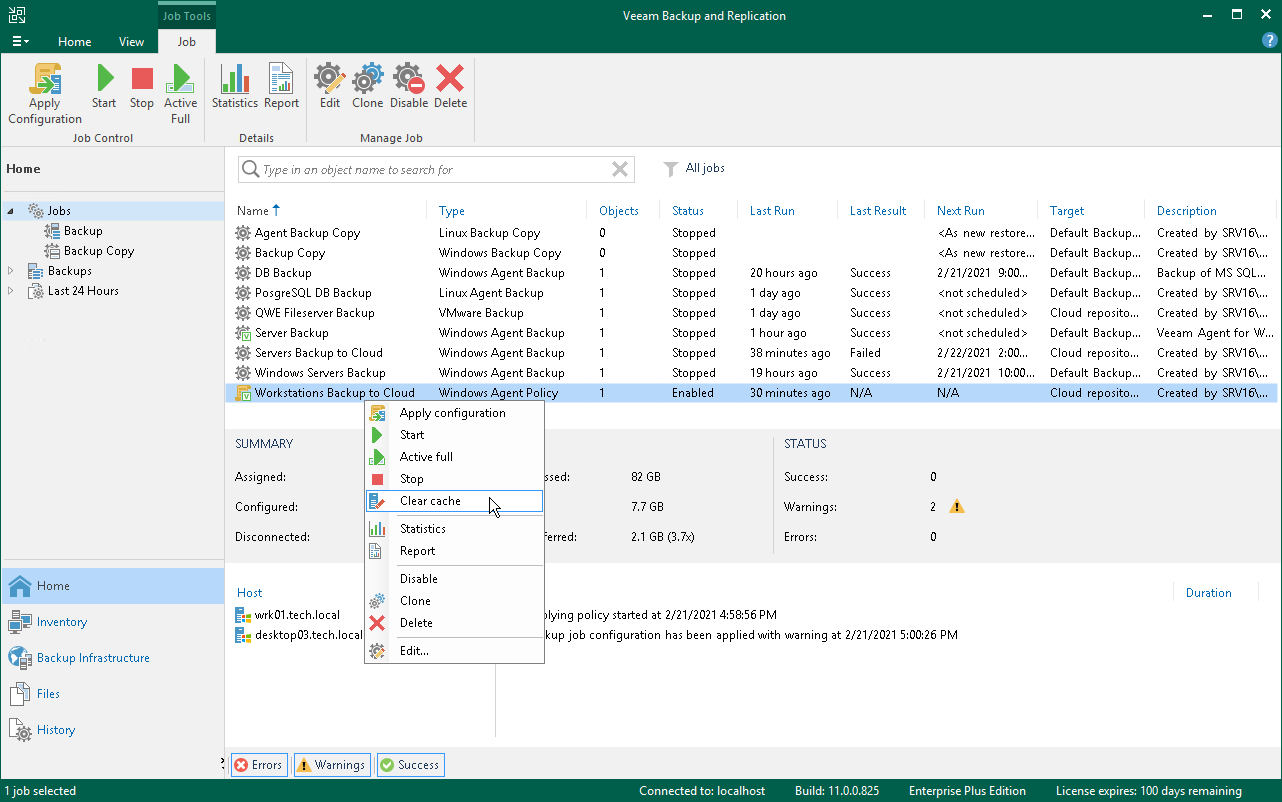Clear the search box with X icon
The height and width of the screenshot is (802, 1282).
point(620,169)
